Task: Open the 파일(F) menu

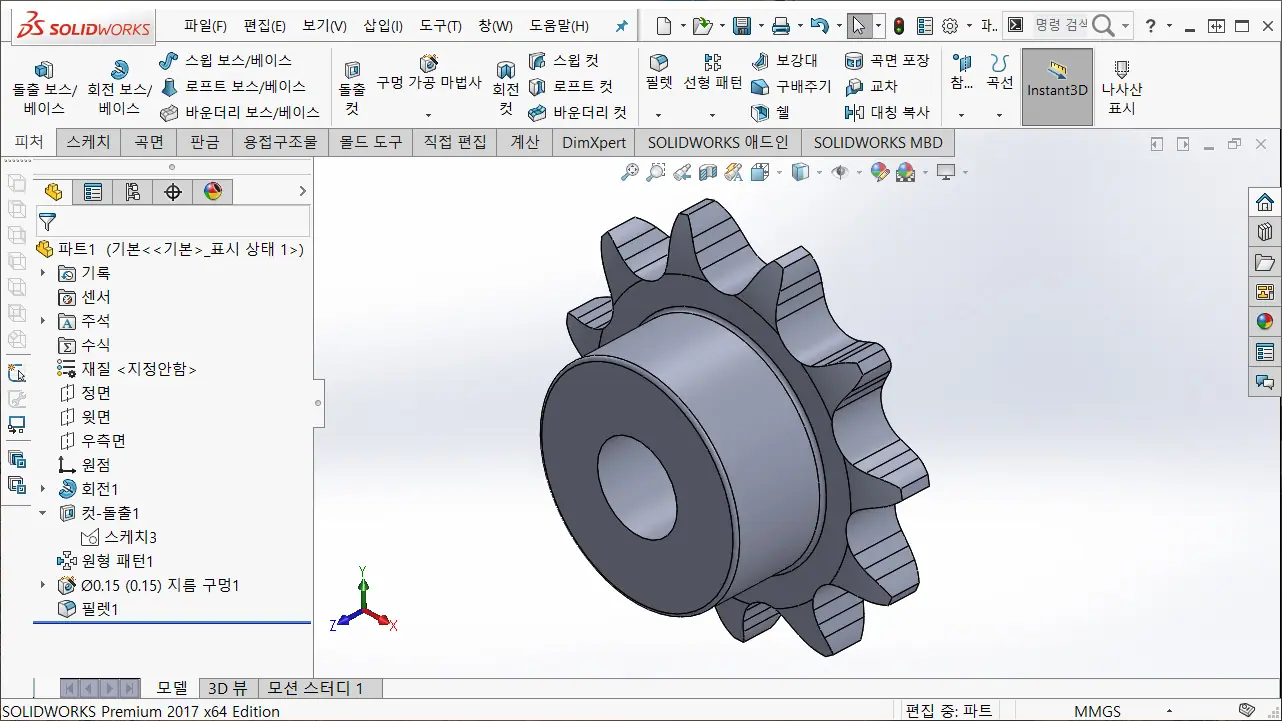Action: [205, 26]
